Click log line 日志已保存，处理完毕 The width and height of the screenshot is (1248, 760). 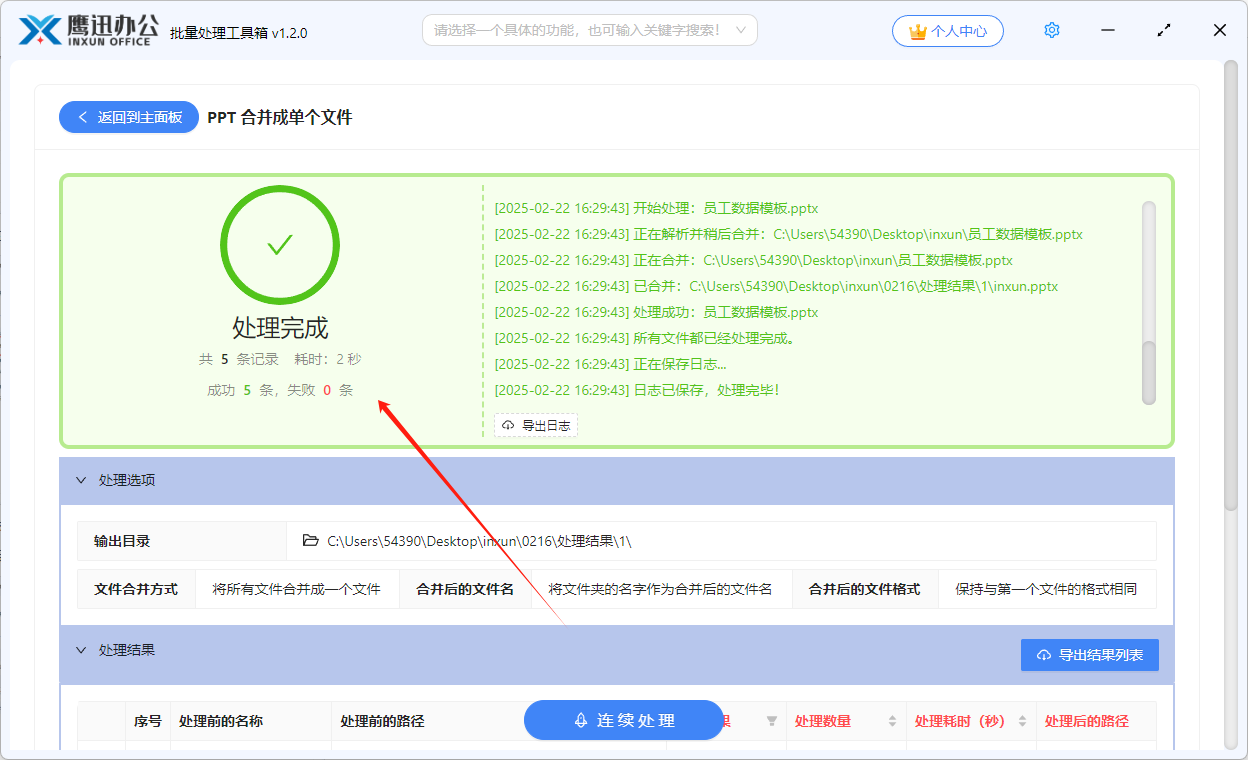(636, 390)
